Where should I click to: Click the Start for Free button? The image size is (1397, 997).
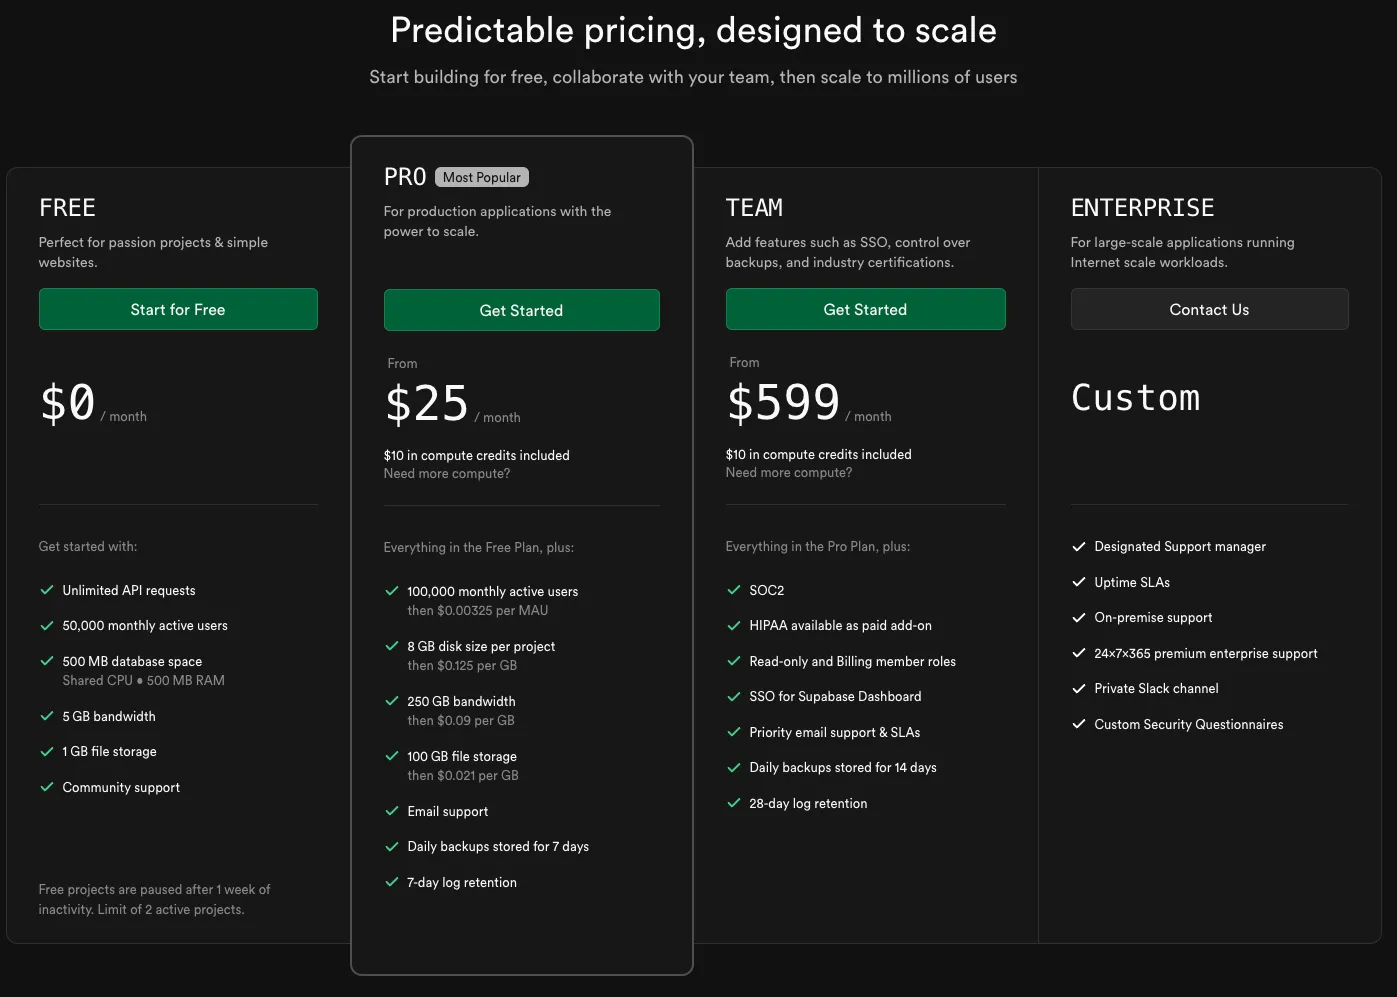(x=178, y=310)
